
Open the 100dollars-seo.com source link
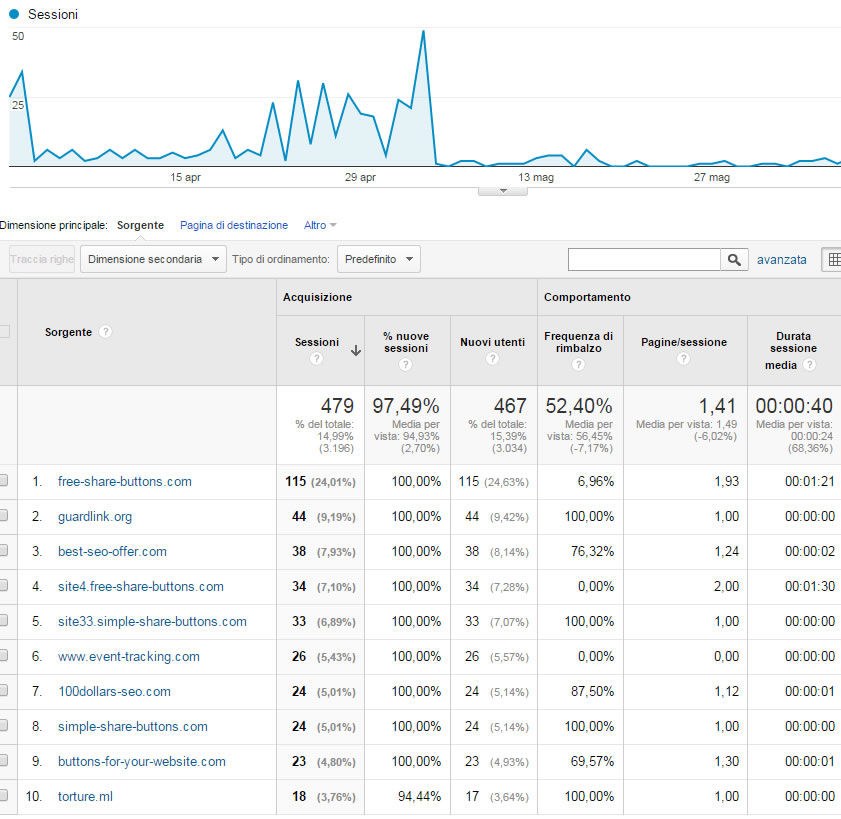pos(114,691)
